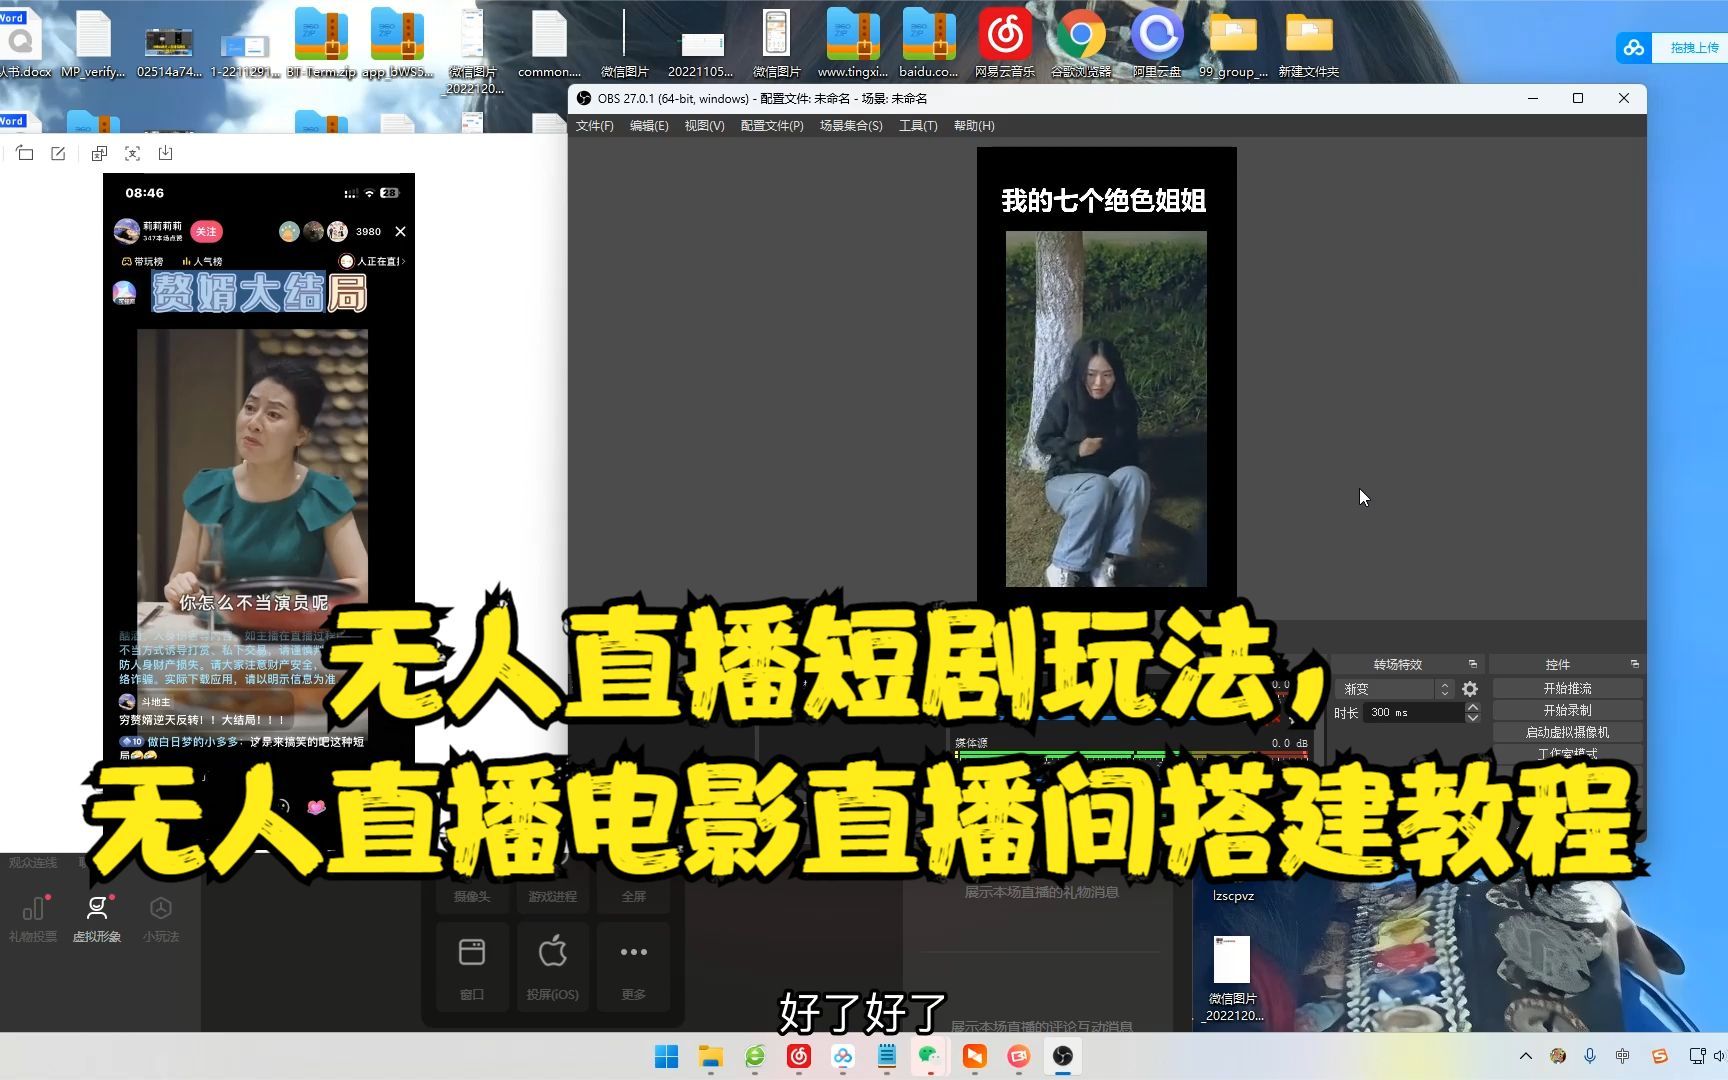Image resolution: width=1728 pixels, height=1080 pixels.
Task: Switch to OBS Studio taskbar icon
Action: pos(1063,1056)
